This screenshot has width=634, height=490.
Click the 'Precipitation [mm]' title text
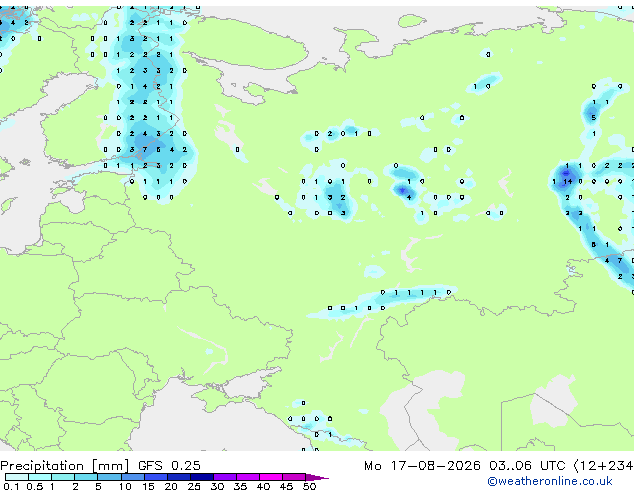pos(65,466)
